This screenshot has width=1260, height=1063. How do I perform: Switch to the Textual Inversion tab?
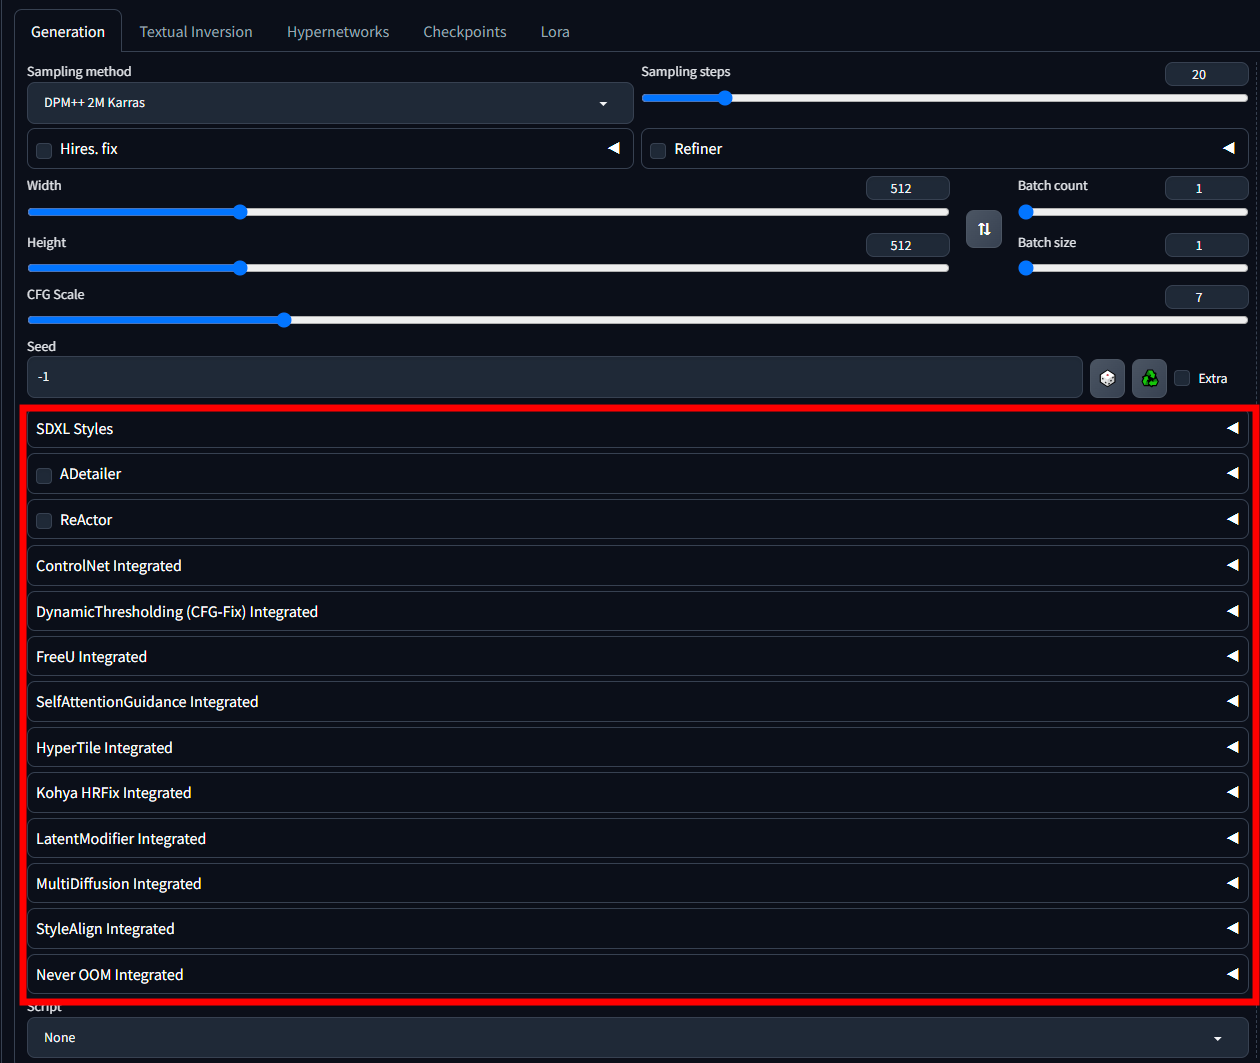coord(196,32)
